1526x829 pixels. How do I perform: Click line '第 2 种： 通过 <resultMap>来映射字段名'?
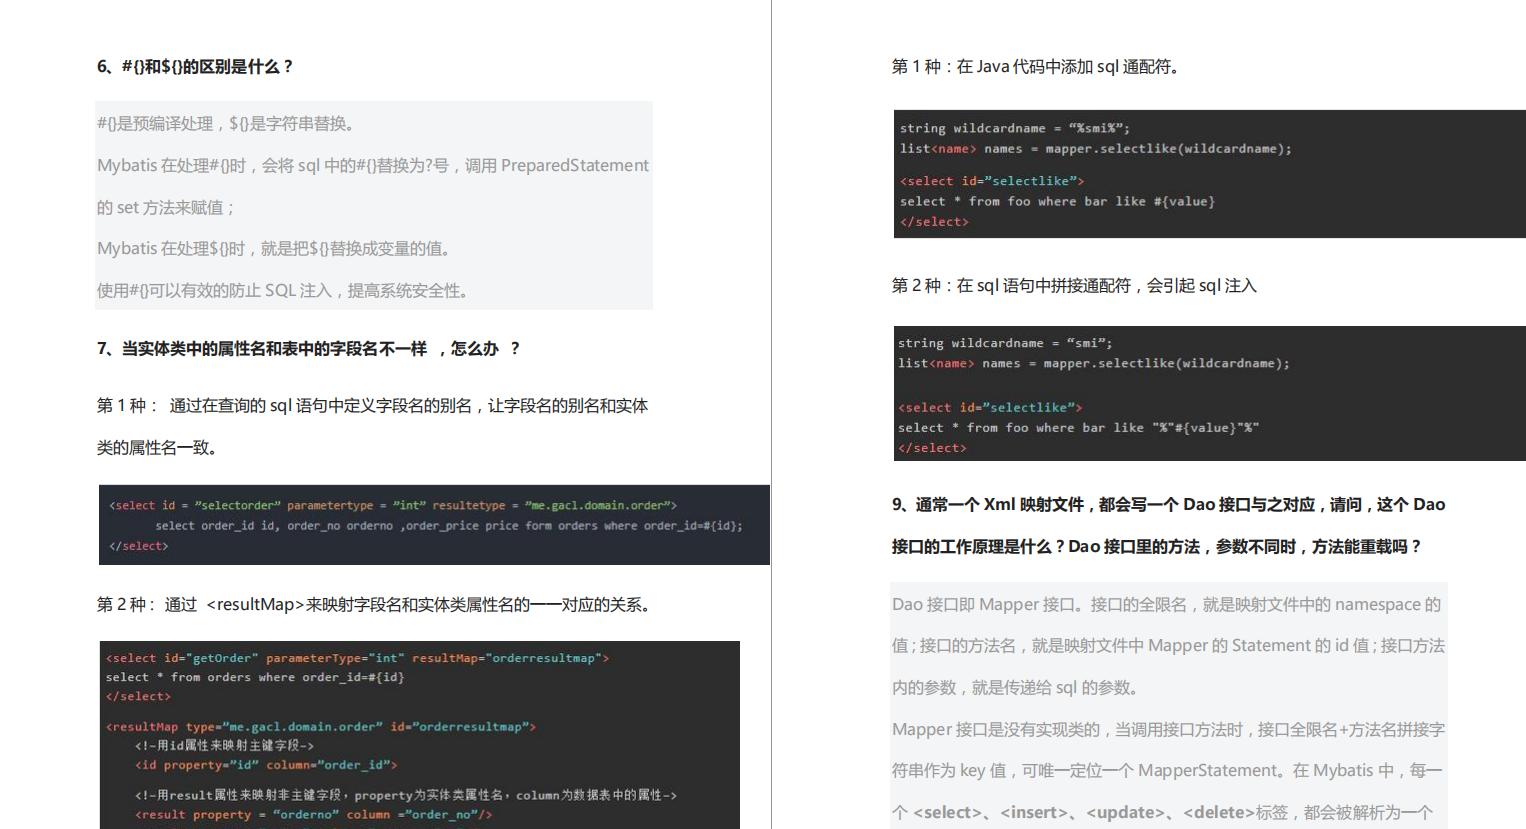(x=376, y=605)
